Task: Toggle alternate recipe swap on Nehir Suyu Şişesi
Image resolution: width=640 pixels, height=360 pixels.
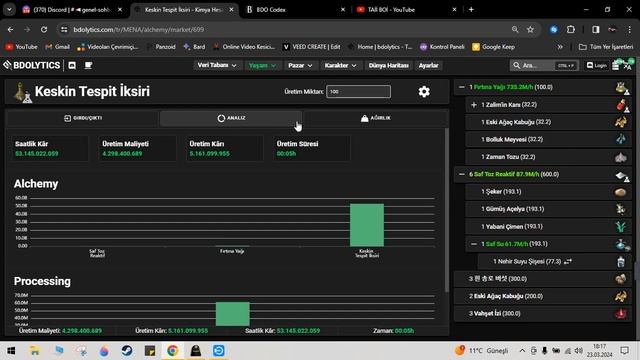Action: (568, 262)
